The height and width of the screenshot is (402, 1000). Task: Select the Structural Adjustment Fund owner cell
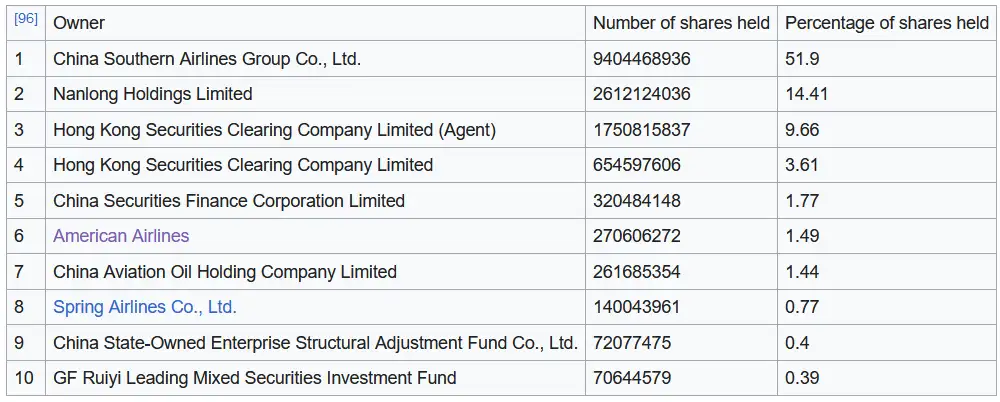click(x=315, y=343)
